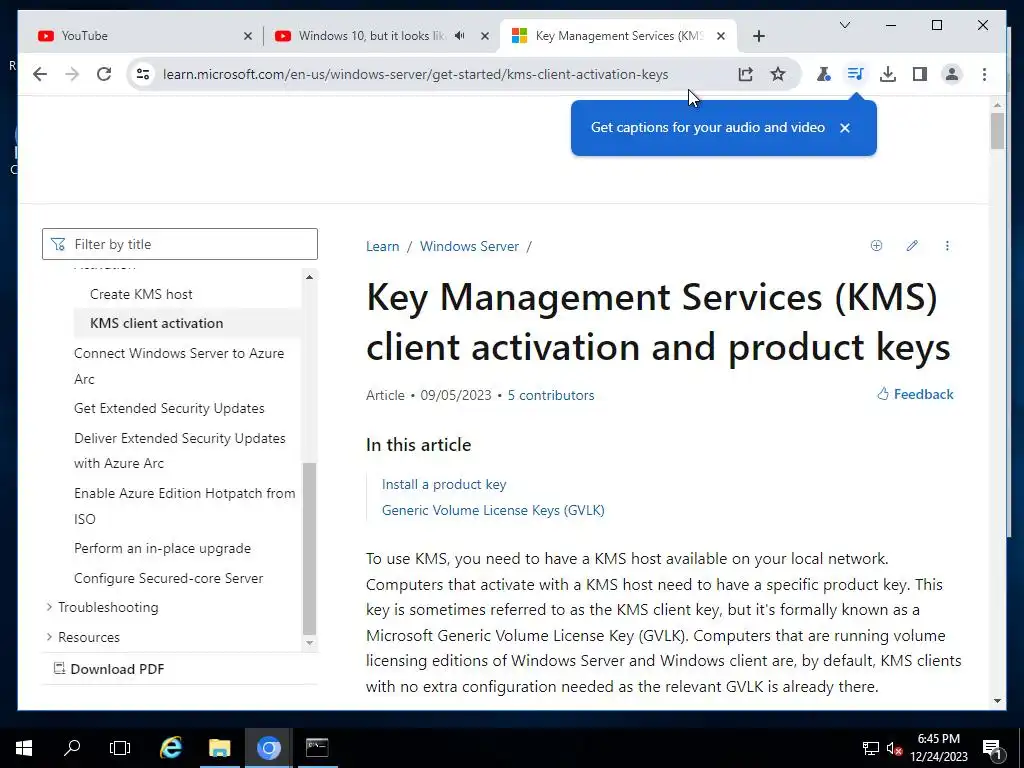Switch to Chrome in taskbar
The width and height of the screenshot is (1024, 768).
(268, 748)
